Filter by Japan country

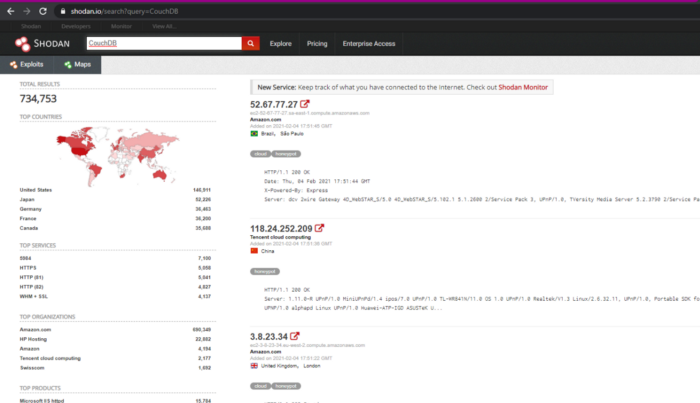coord(27,199)
